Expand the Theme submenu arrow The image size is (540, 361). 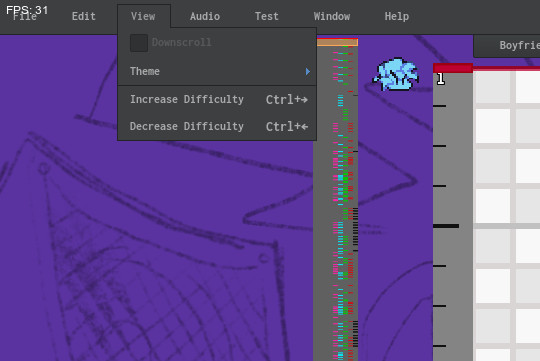(x=308, y=71)
